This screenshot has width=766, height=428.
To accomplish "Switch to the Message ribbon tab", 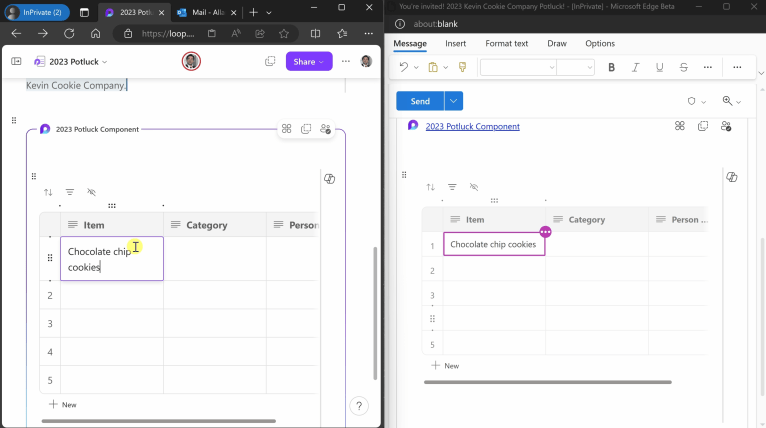I will 410,43.
